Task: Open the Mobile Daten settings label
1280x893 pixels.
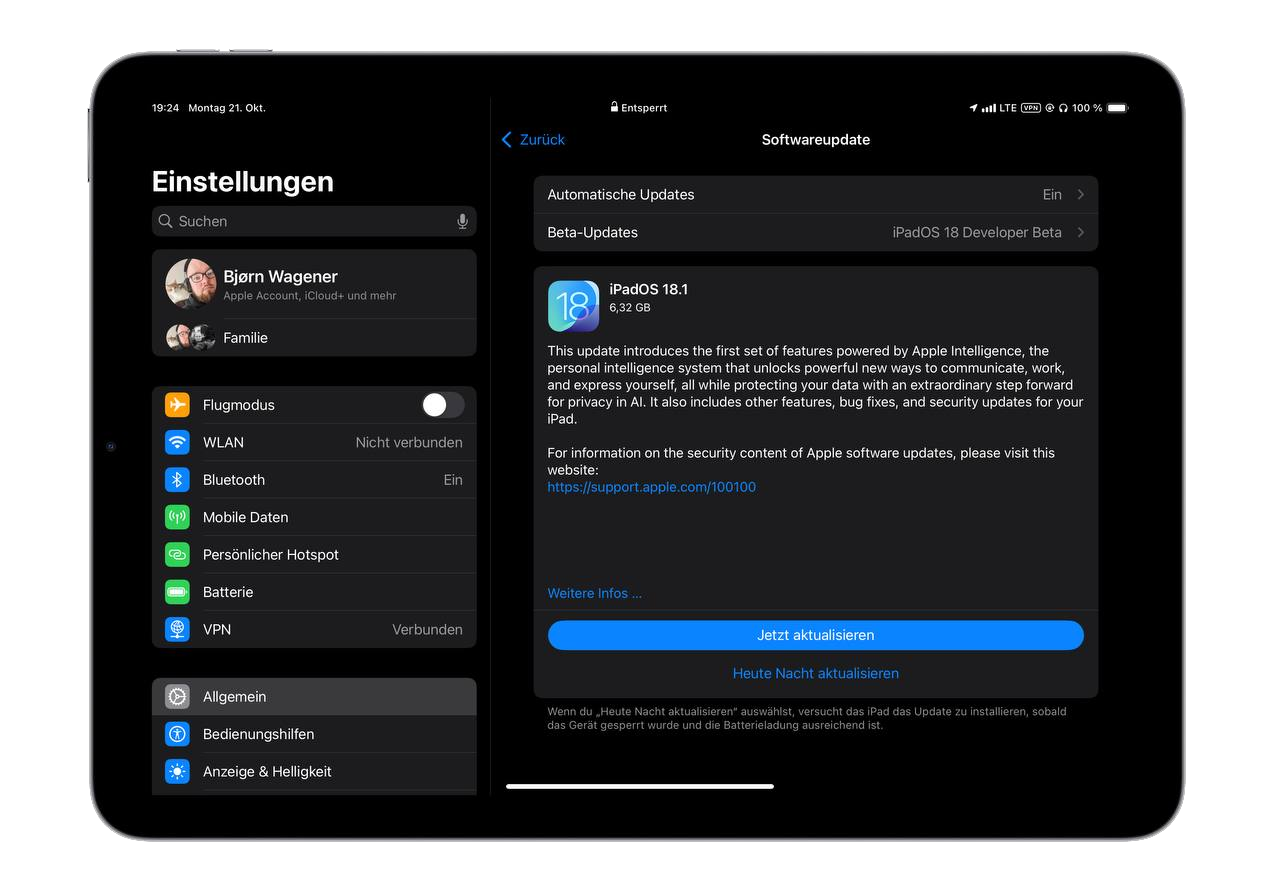Action: pos(246,517)
